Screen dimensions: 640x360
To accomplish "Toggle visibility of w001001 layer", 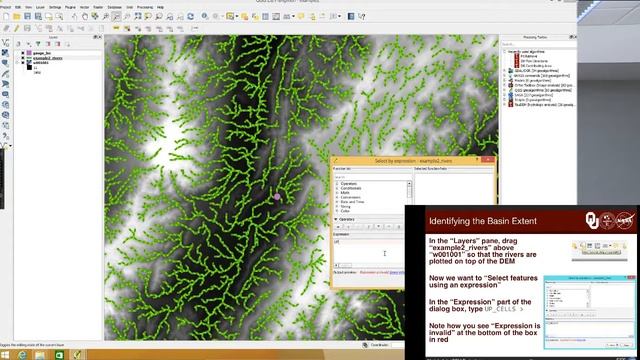I will coord(23,63).
